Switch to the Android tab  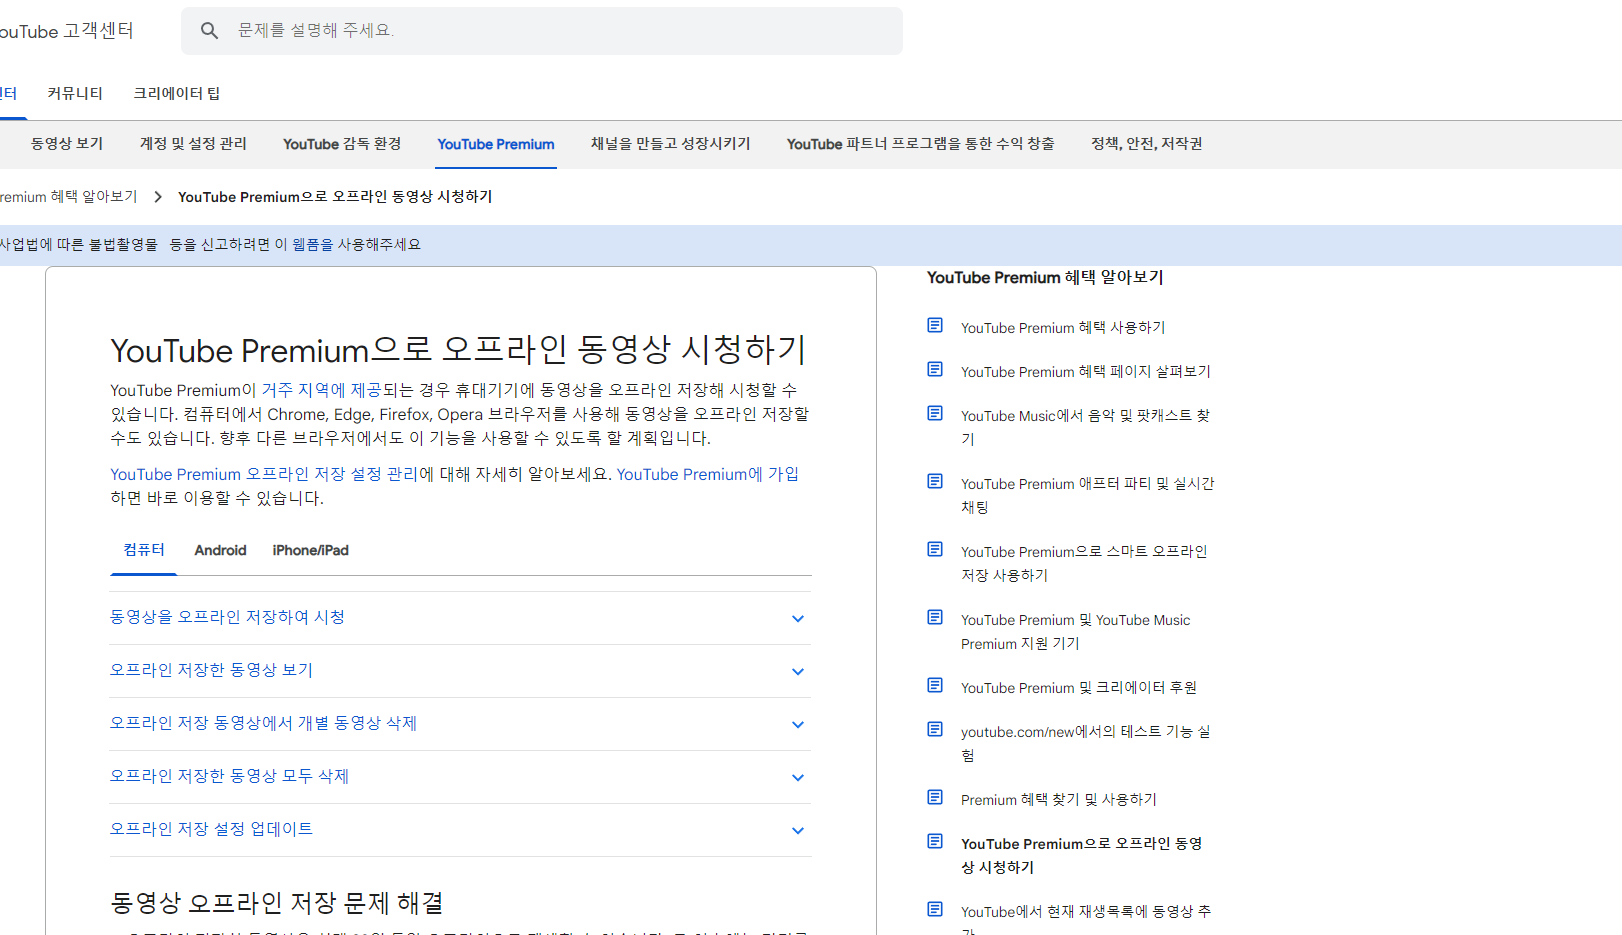(x=220, y=550)
